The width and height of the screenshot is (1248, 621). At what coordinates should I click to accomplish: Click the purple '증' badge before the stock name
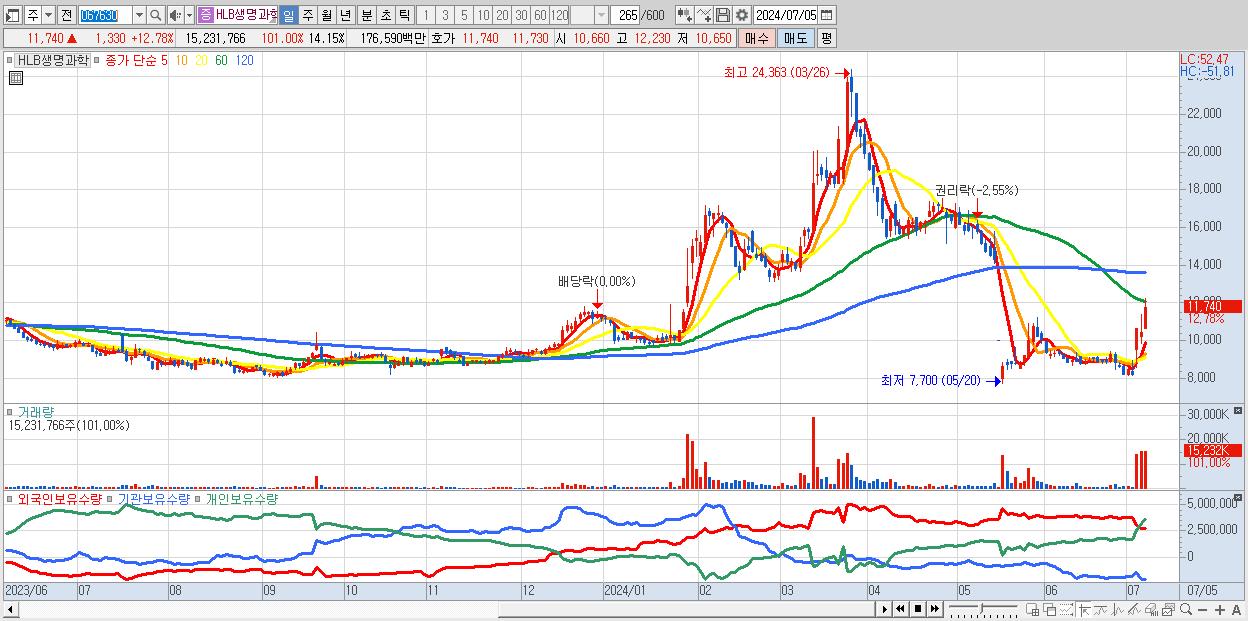pyautogui.click(x=205, y=15)
